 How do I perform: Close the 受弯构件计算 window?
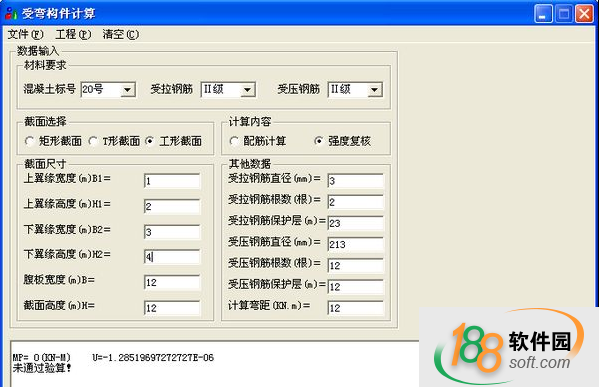tap(584, 14)
